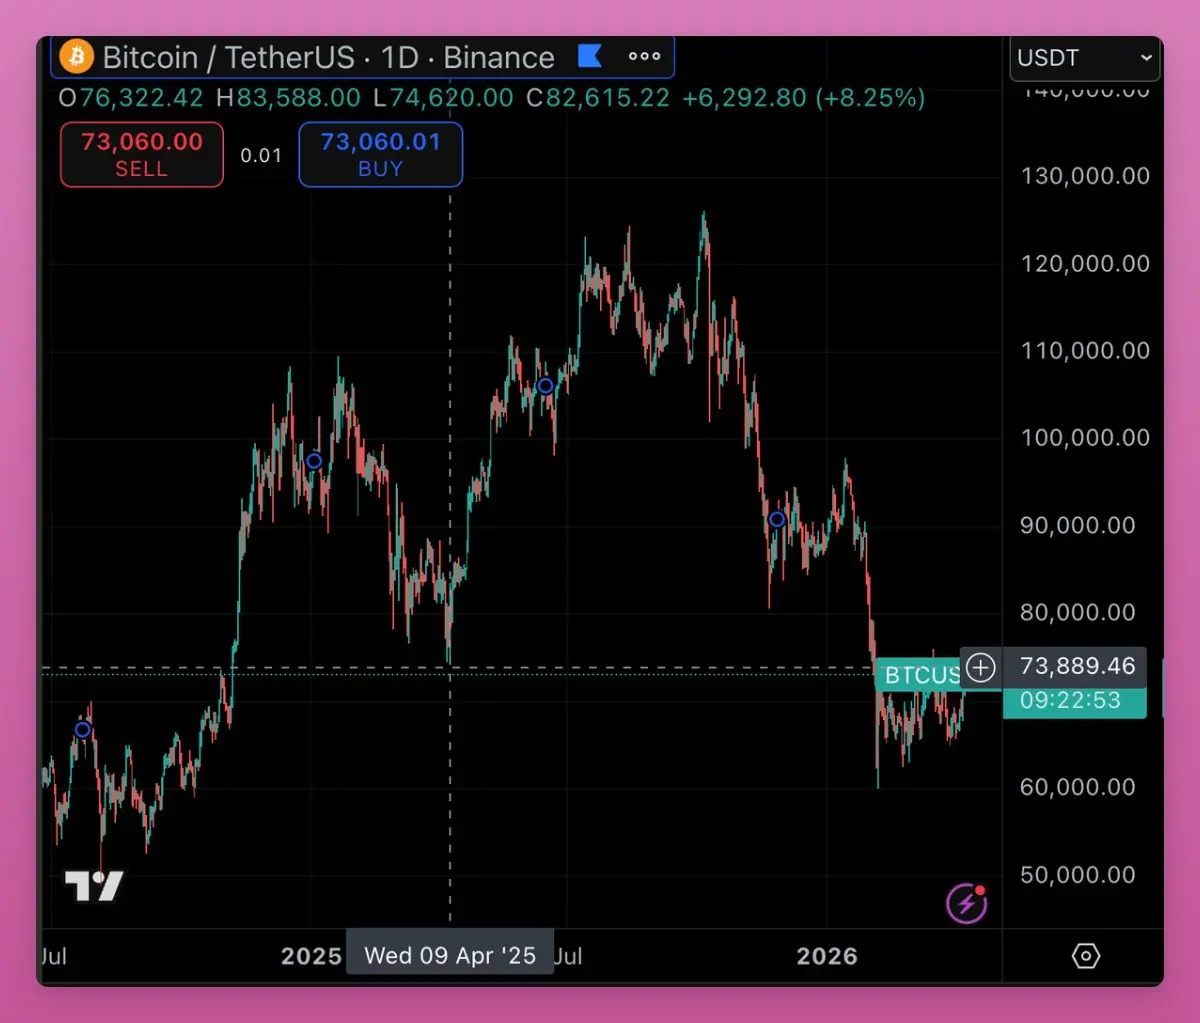Click the red SELL 73,060.00 button
Image resolution: width=1200 pixels, height=1023 pixels.
pyautogui.click(x=142, y=155)
